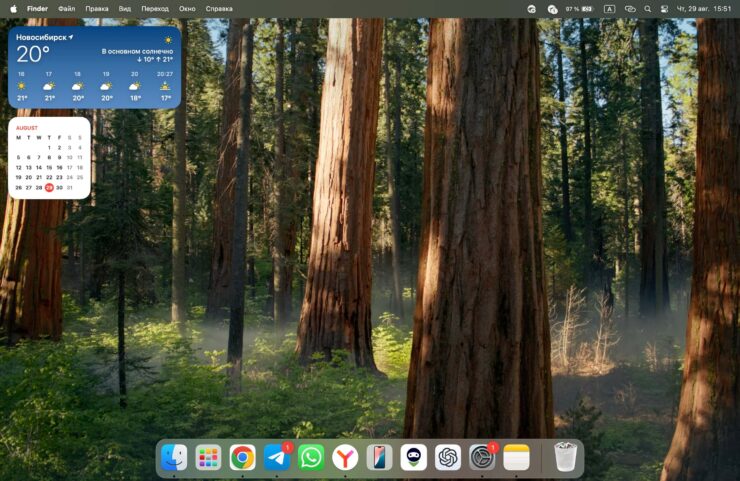740x481 pixels.
Task: Click В основном солнечно weather description
Action: pos(137,51)
